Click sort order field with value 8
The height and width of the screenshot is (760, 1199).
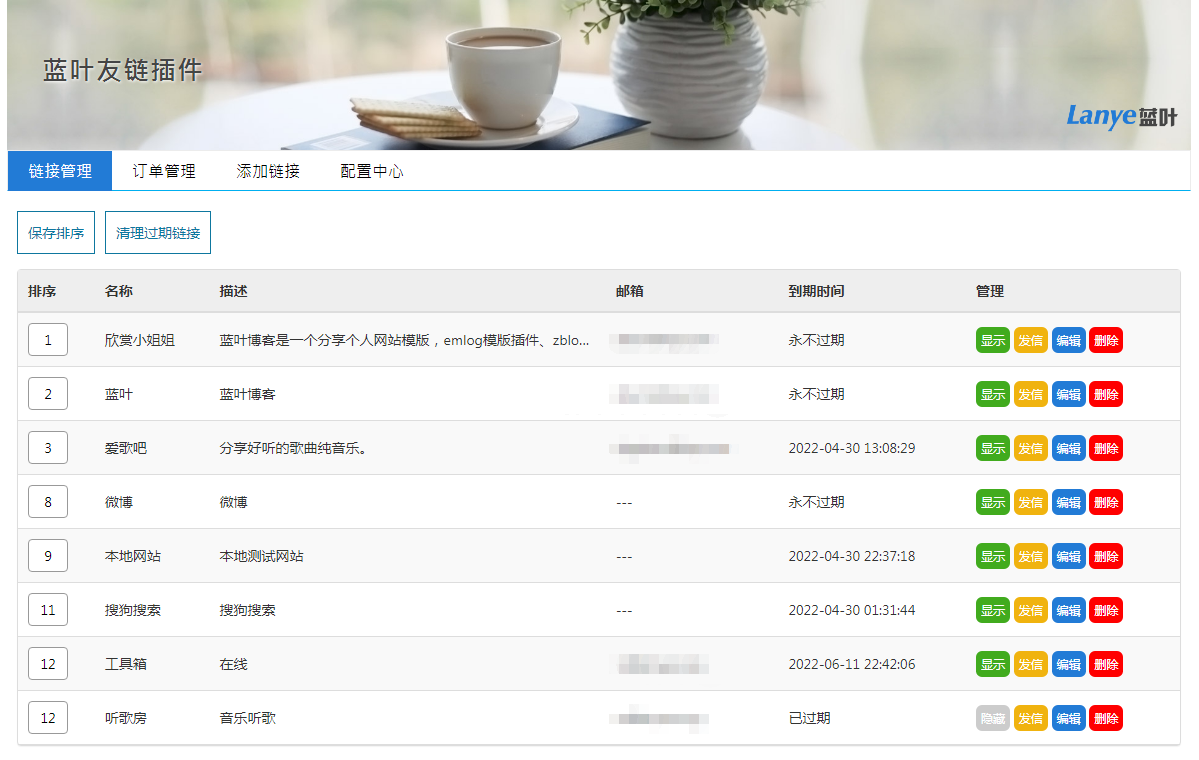(48, 502)
